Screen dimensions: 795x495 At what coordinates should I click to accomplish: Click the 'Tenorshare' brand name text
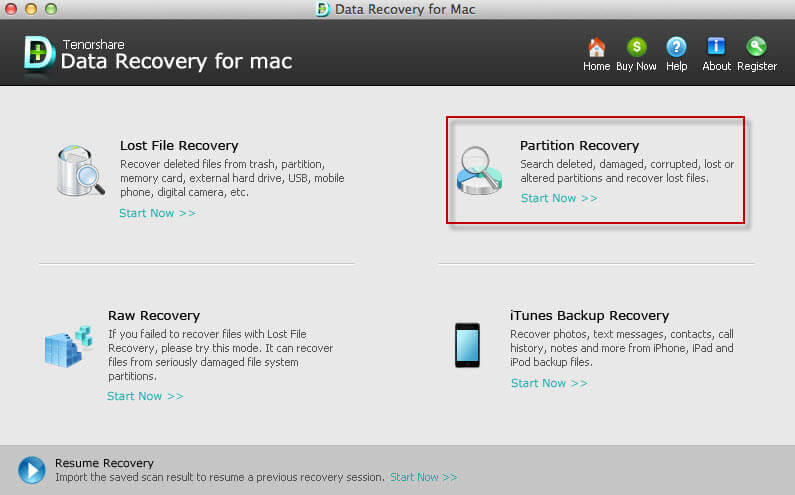(94, 45)
